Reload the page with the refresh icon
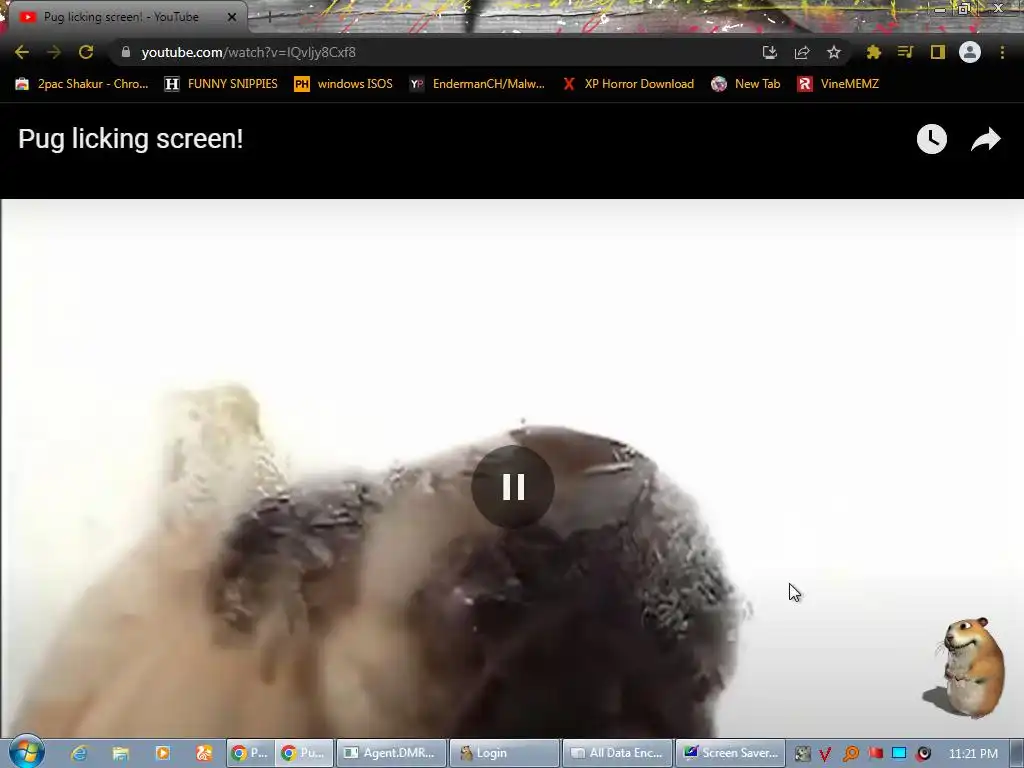This screenshot has height=768, width=1024. pos(86,52)
